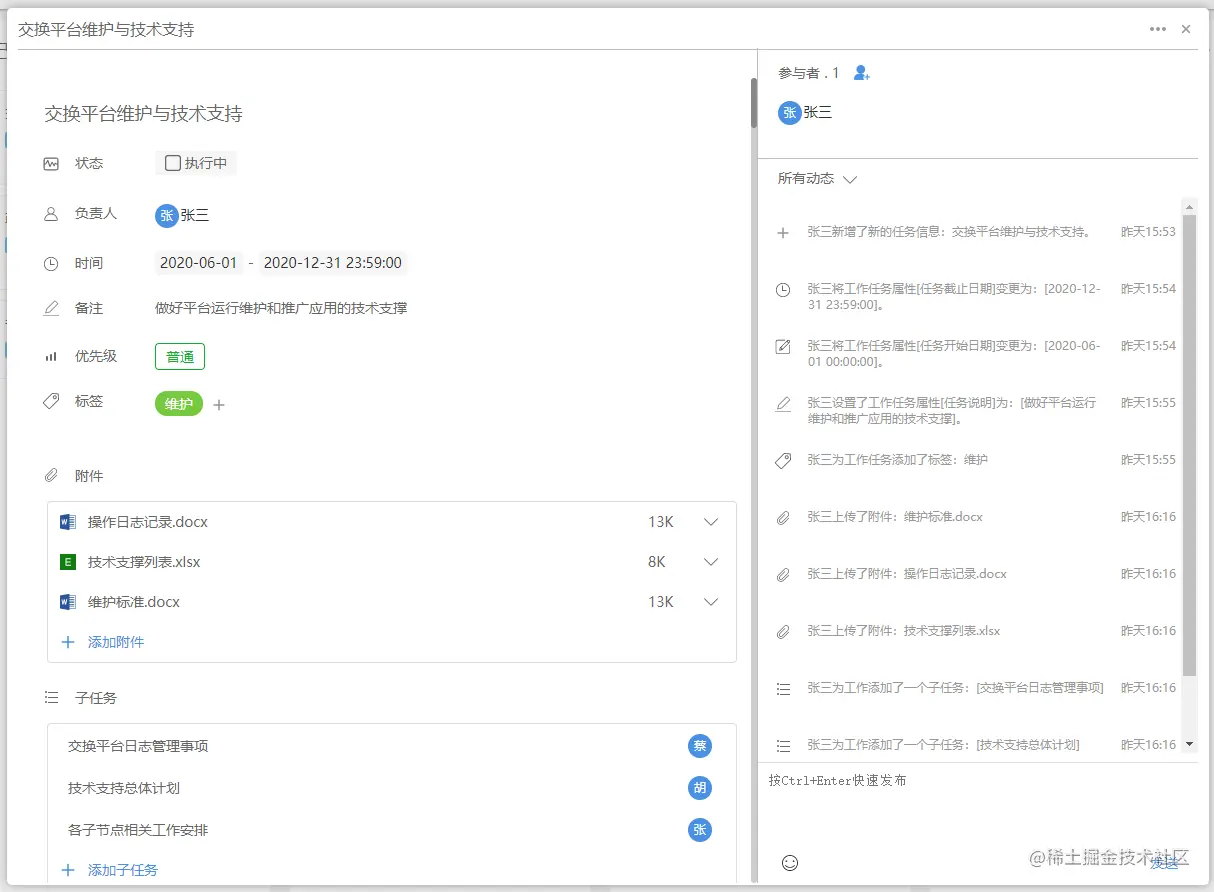The height and width of the screenshot is (892, 1214).
Task: Click Word icon of 维护标准.docx
Action: tap(68, 602)
